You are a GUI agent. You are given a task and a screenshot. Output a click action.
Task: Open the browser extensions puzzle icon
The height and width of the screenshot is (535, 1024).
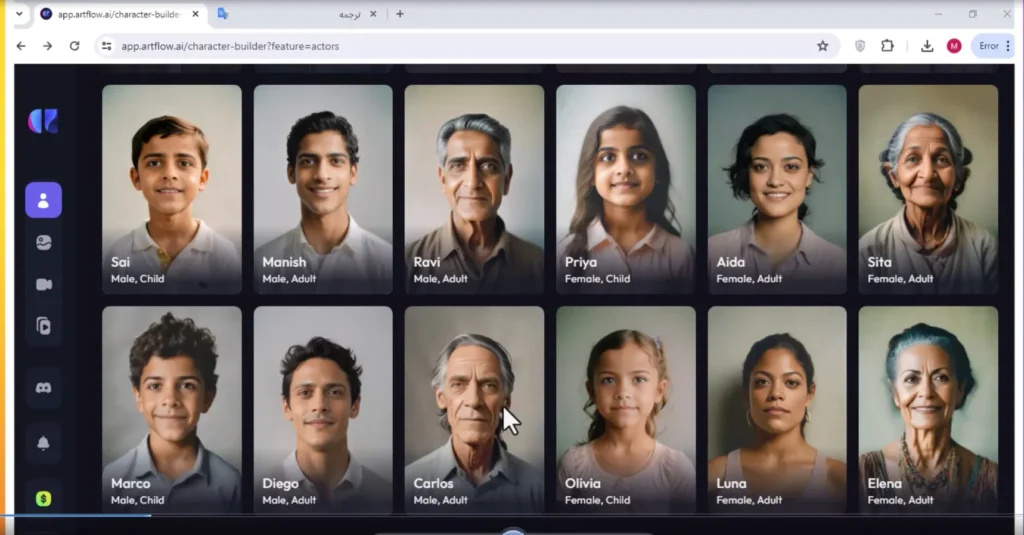pyautogui.click(x=887, y=46)
